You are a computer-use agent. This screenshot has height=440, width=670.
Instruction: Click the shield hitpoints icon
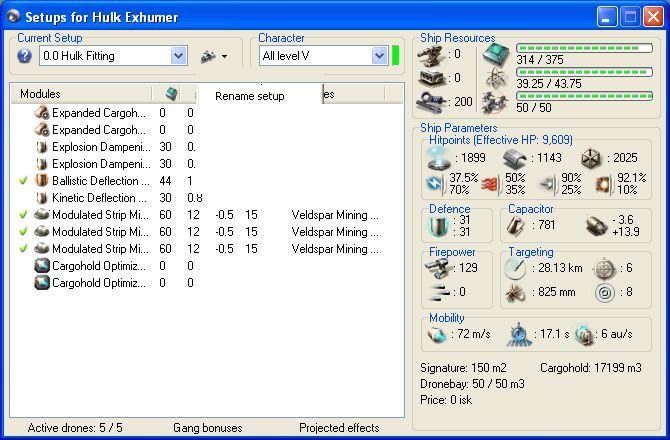pyautogui.click(x=439, y=158)
